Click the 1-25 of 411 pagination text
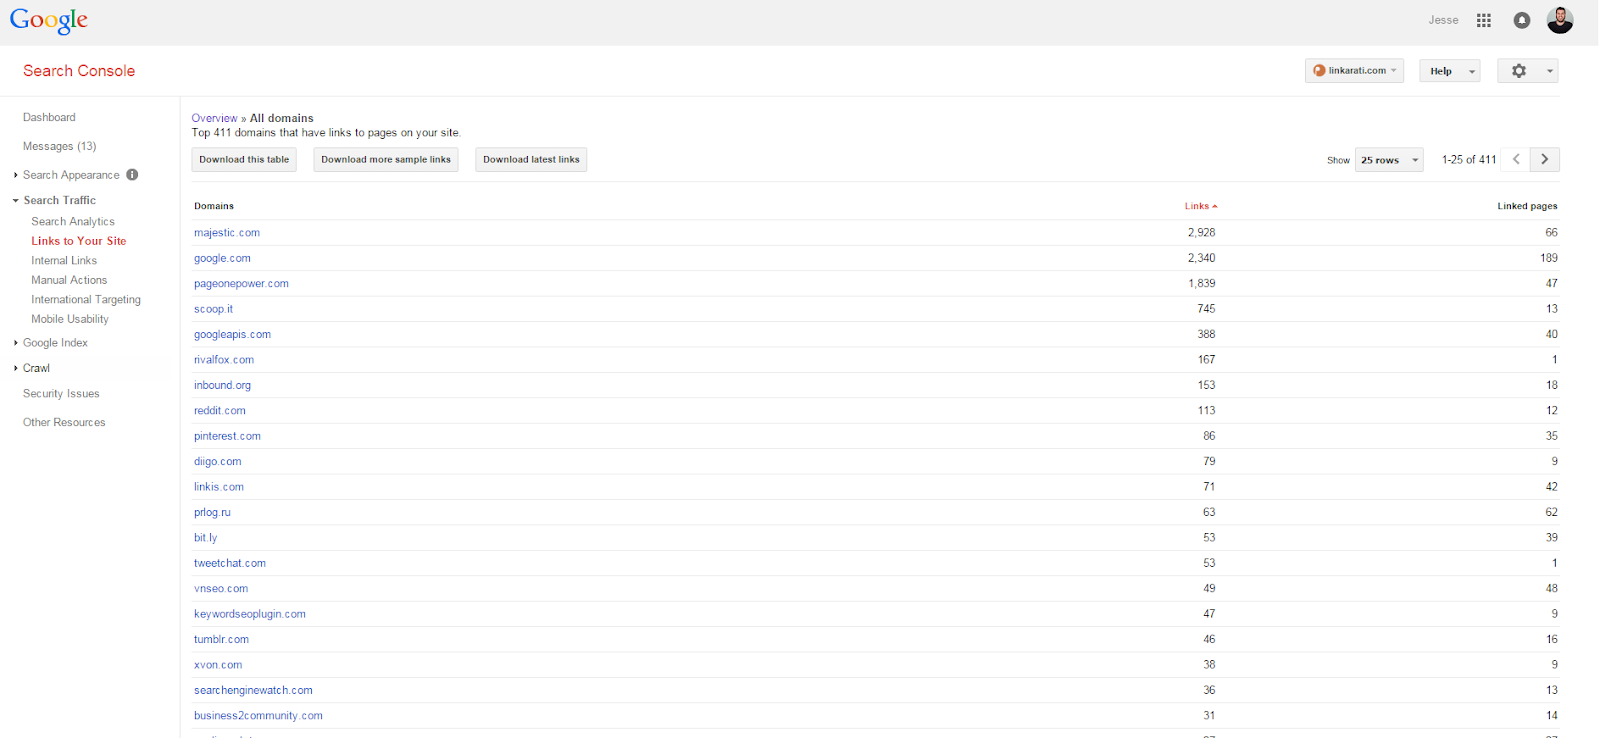1600x738 pixels. (x=1469, y=160)
